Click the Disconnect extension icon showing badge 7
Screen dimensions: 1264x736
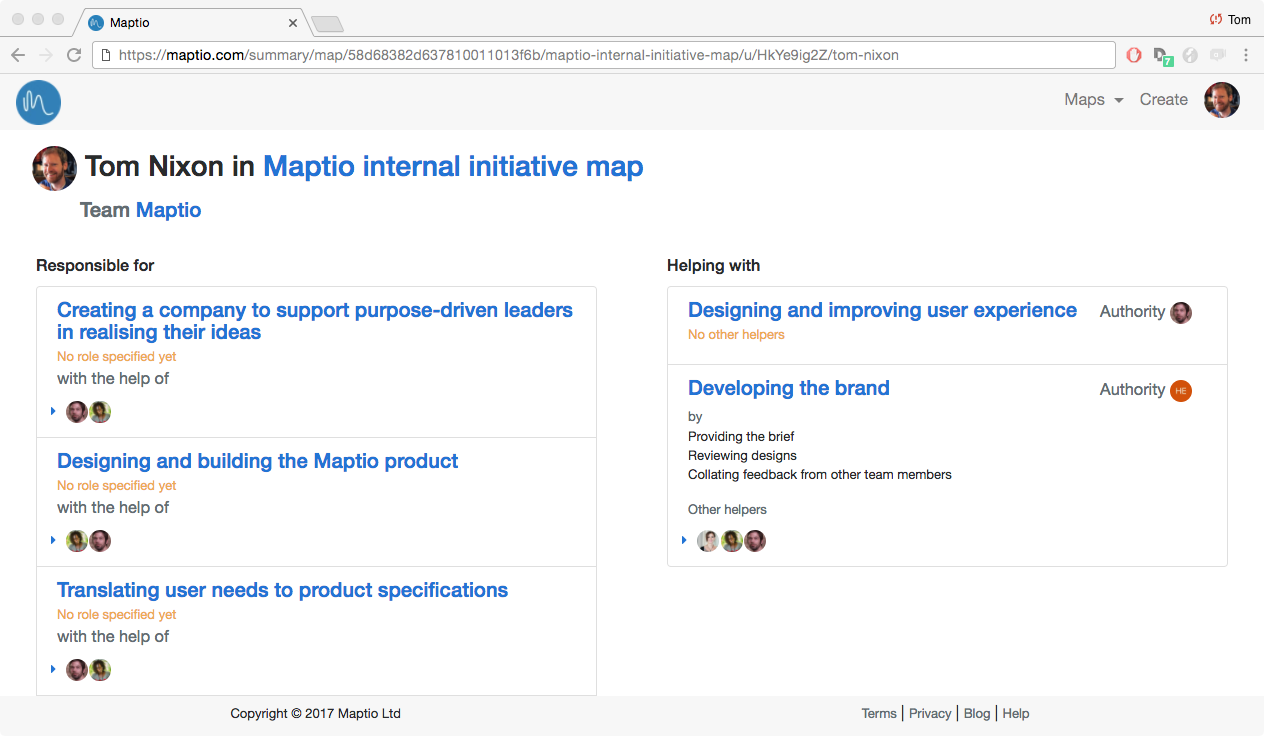click(1161, 55)
